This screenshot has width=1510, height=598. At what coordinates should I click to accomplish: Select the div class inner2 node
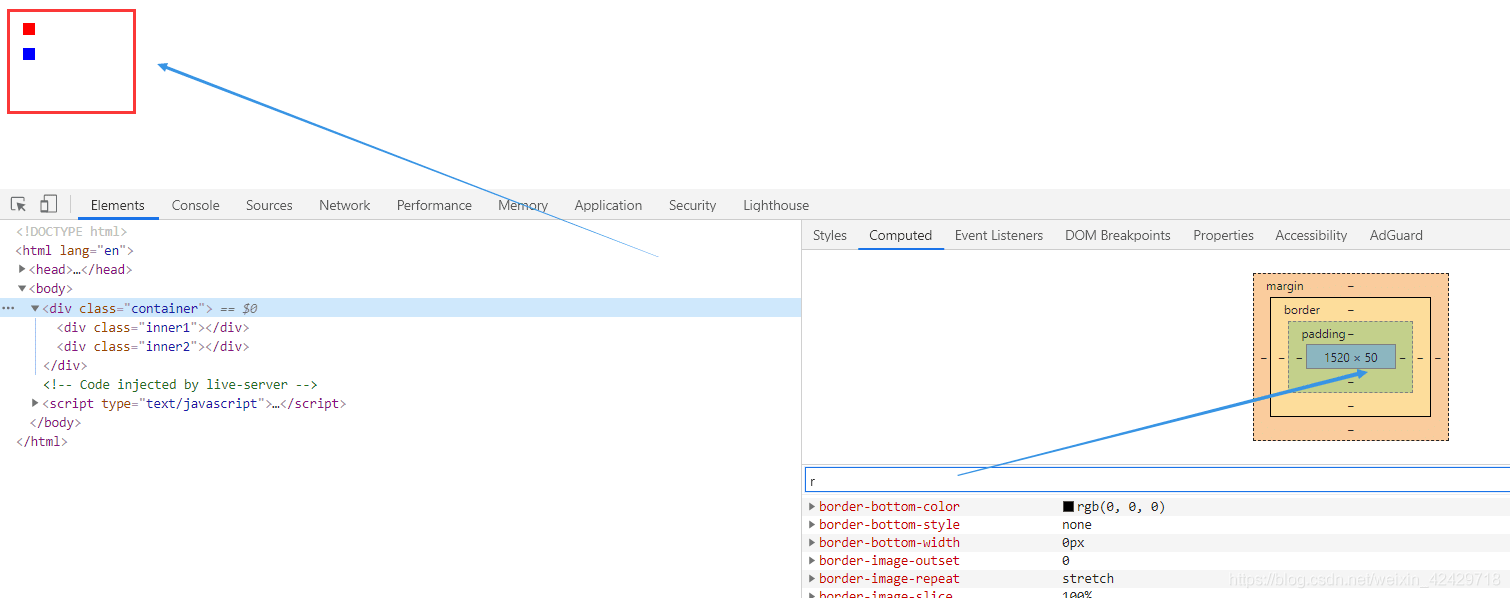click(153, 346)
